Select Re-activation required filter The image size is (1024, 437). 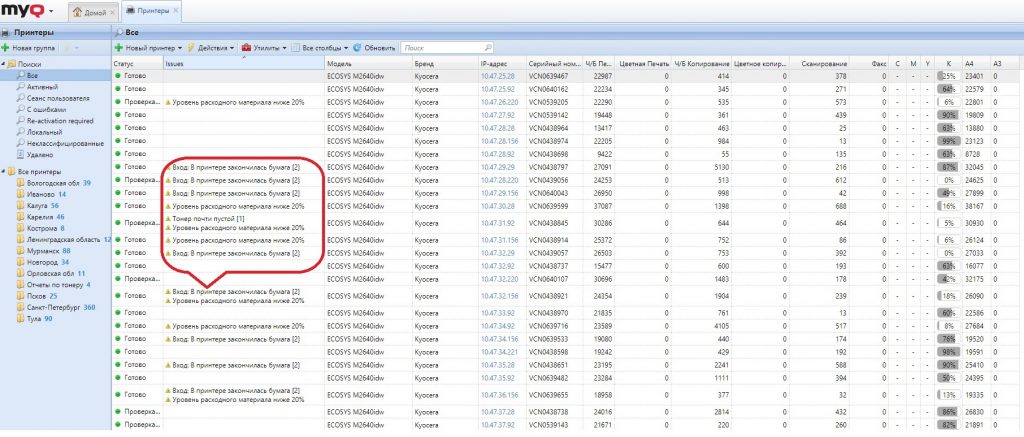pyautogui.click(x=60, y=121)
